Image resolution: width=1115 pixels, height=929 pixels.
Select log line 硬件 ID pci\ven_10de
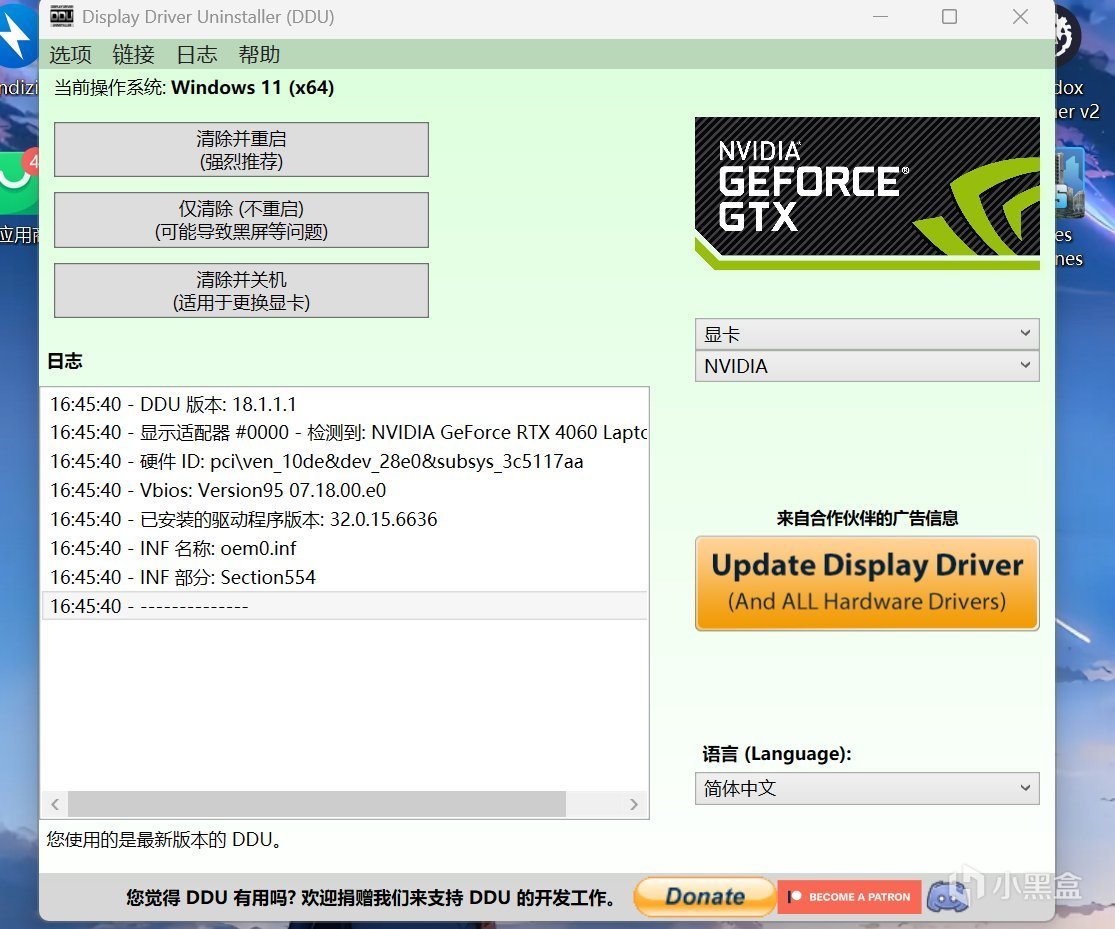point(344,462)
